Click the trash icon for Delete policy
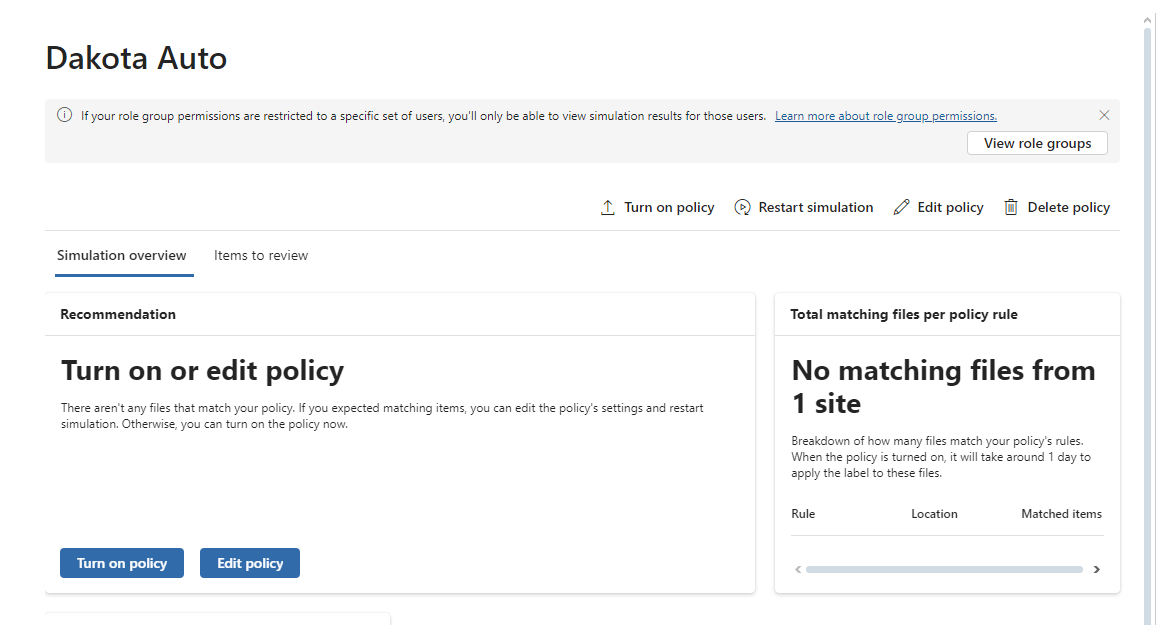The image size is (1159, 625). pyautogui.click(x=1011, y=208)
